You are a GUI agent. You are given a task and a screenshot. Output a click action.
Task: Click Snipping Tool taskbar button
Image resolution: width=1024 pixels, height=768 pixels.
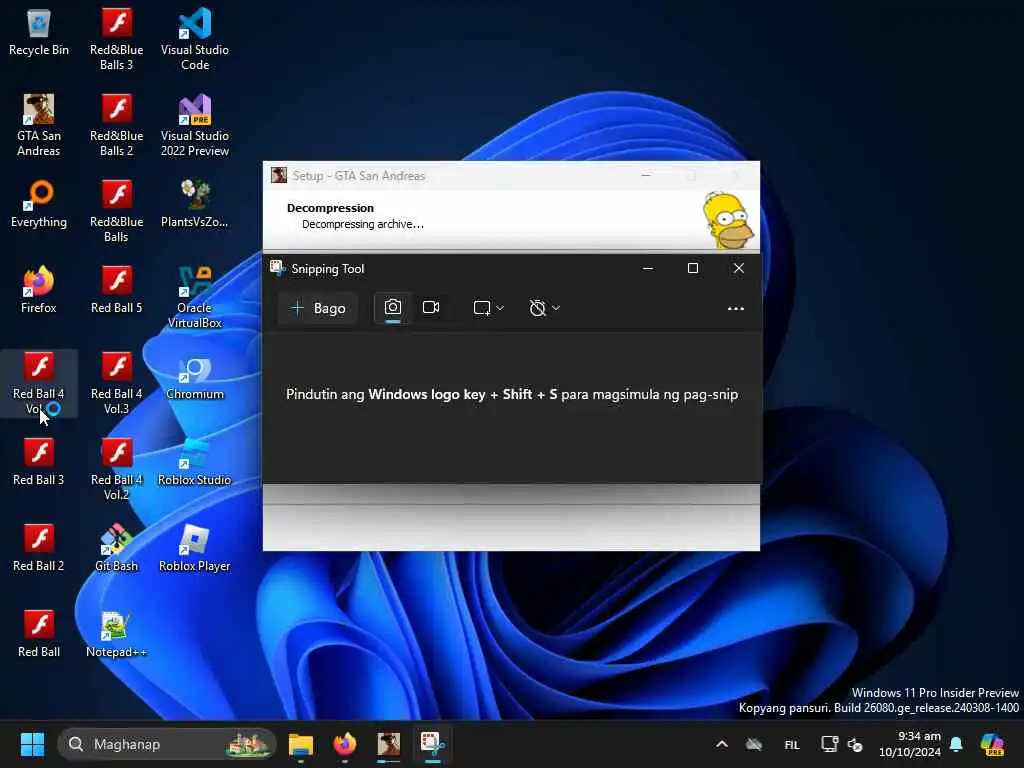pyautogui.click(x=432, y=744)
